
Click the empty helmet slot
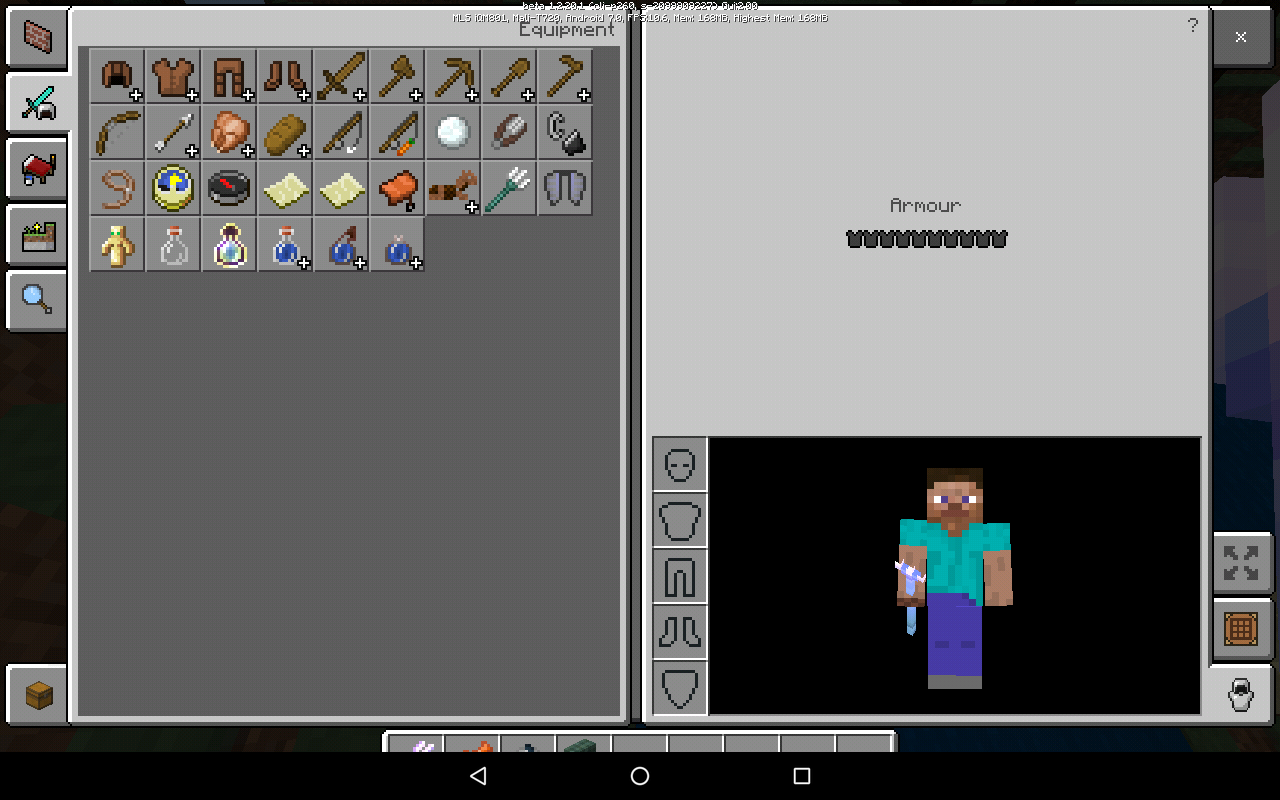tap(680, 464)
